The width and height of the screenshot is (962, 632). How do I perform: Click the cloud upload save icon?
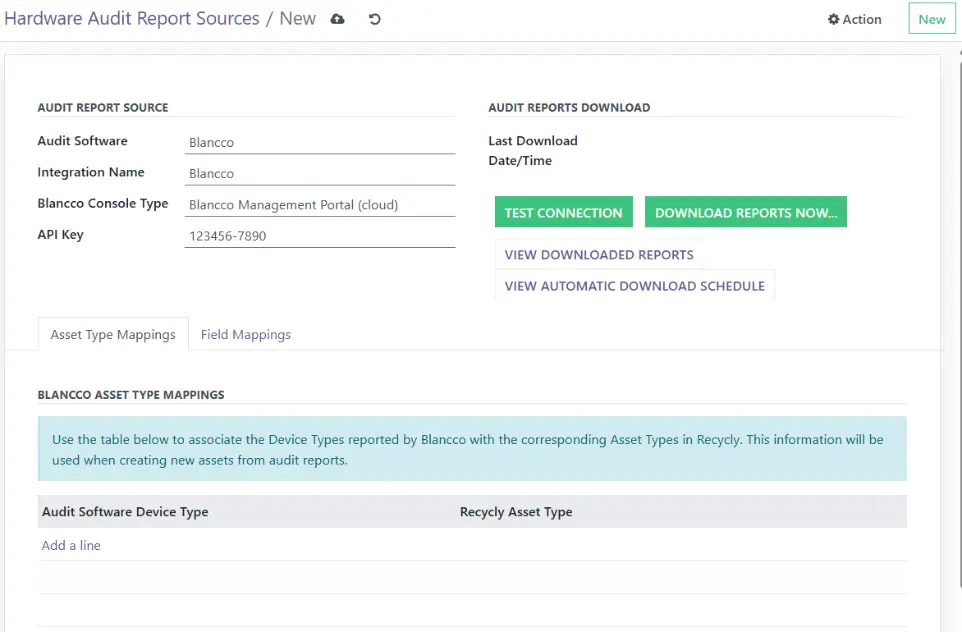[337, 19]
